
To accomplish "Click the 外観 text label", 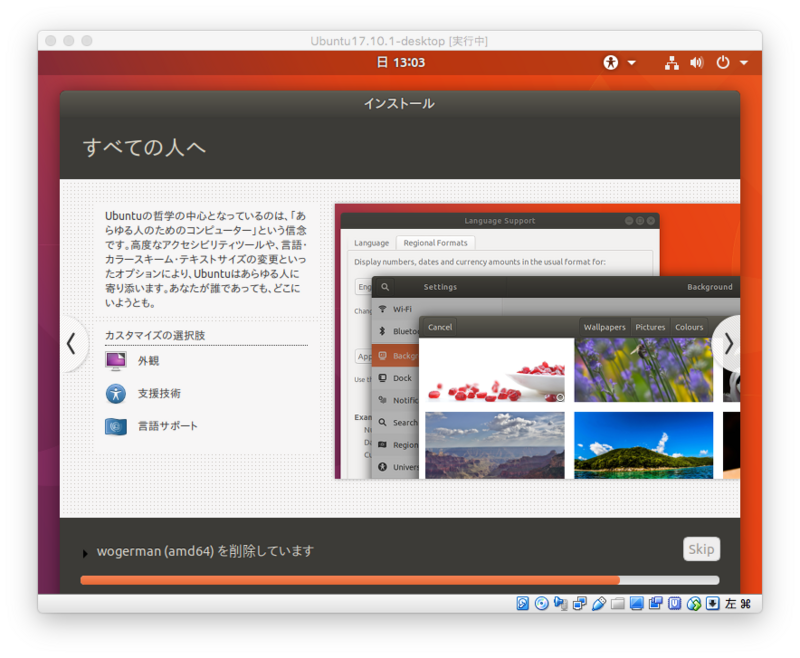I will (148, 361).
